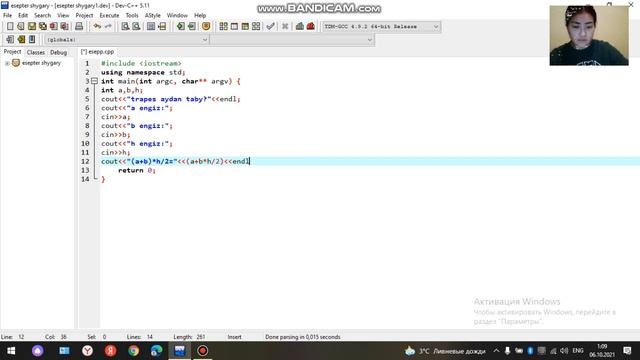Open Microsoft Edge from taskbar

tap(156, 351)
